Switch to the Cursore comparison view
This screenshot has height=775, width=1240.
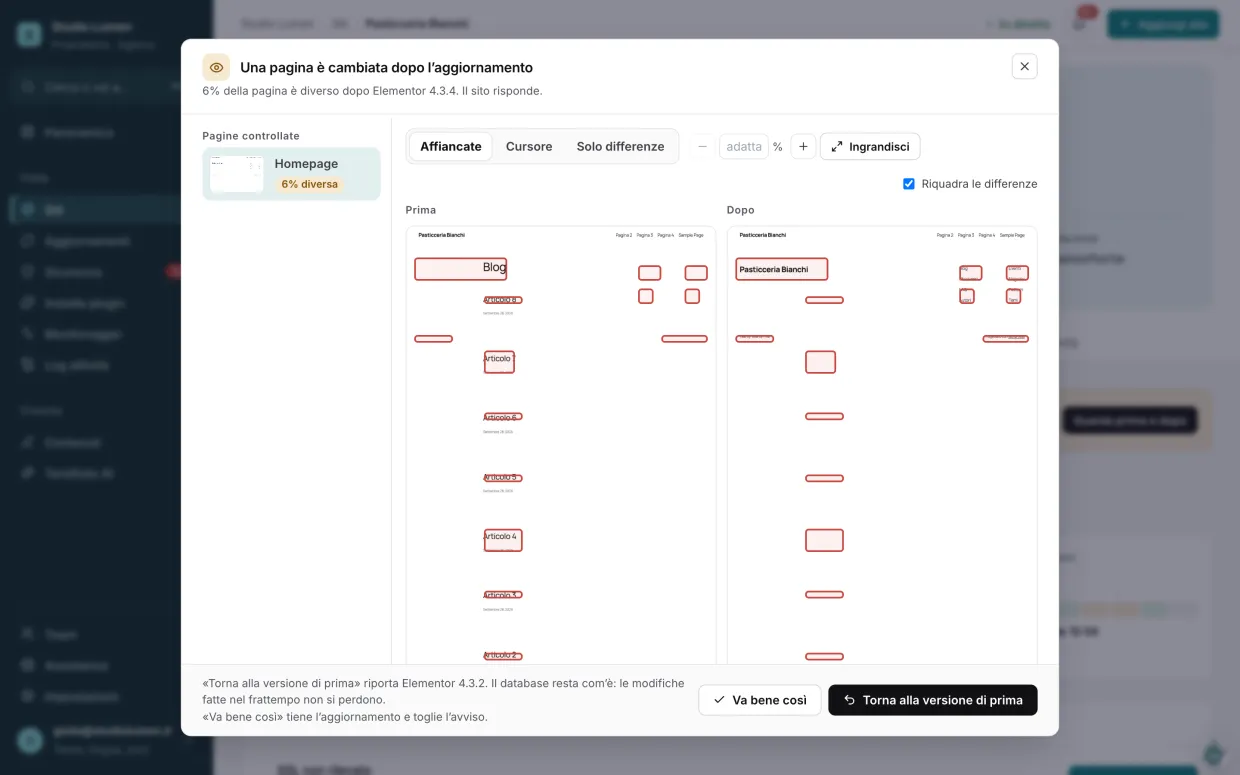click(529, 146)
